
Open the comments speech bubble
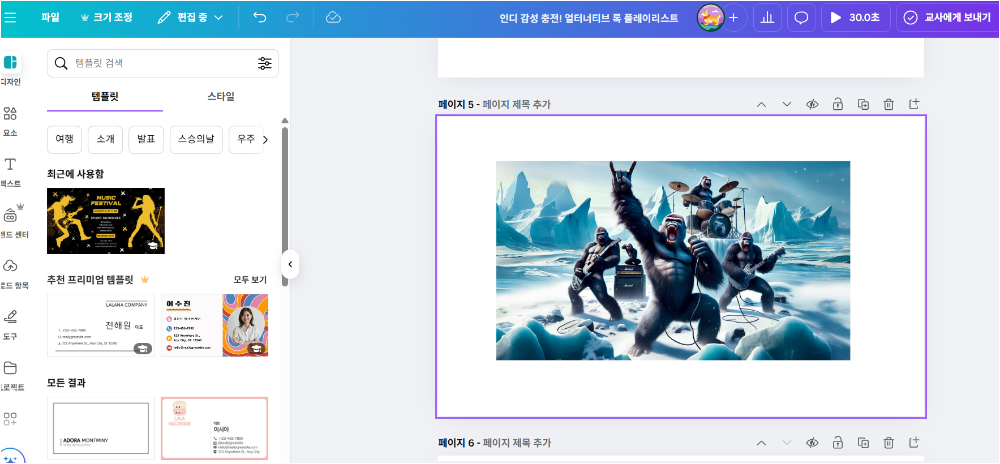click(x=801, y=18)
